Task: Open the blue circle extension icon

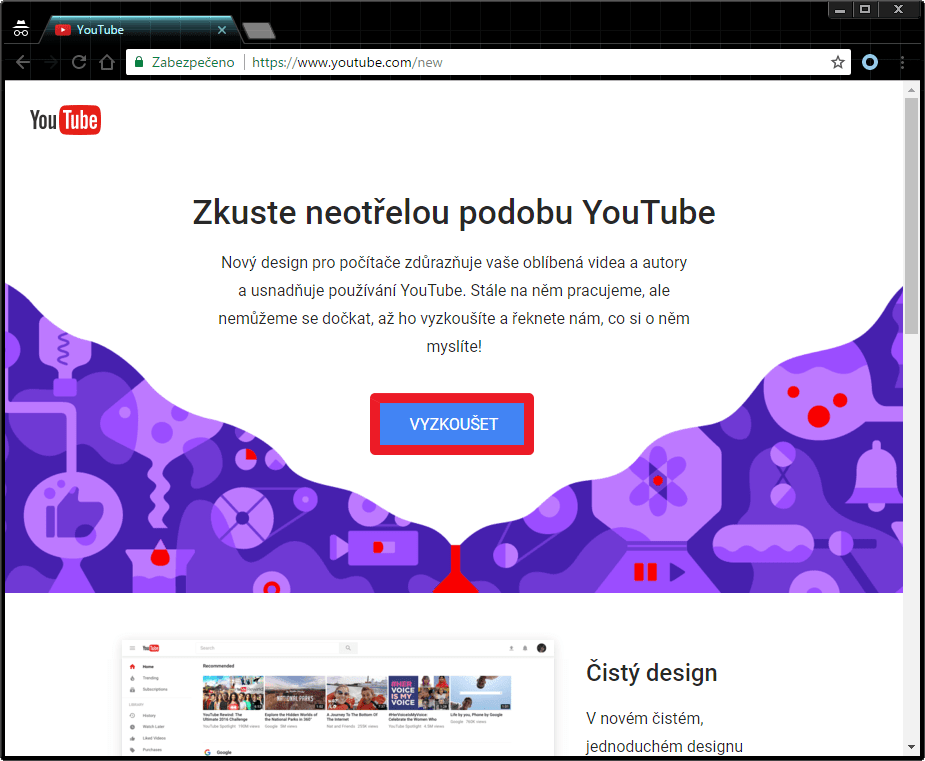Action: (870, 62)
